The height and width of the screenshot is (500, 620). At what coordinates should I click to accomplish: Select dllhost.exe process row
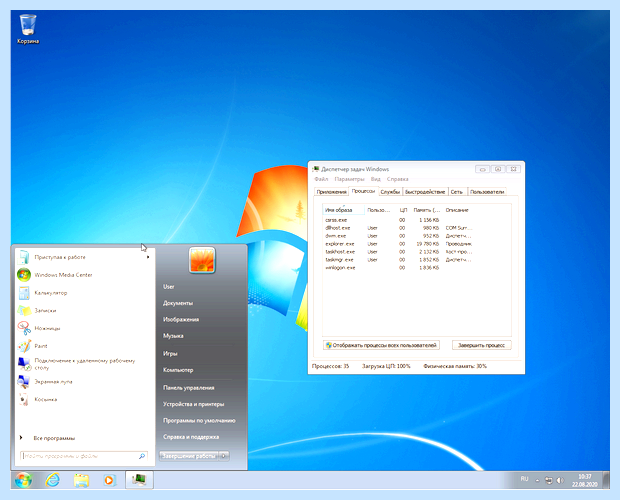tap(399, 228)
